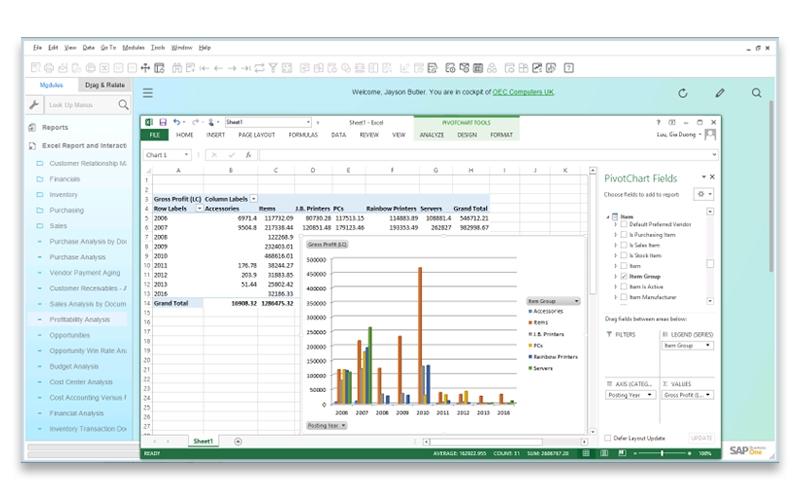Click the filter funnel icon in SAP toolbar

coord(273,68)
